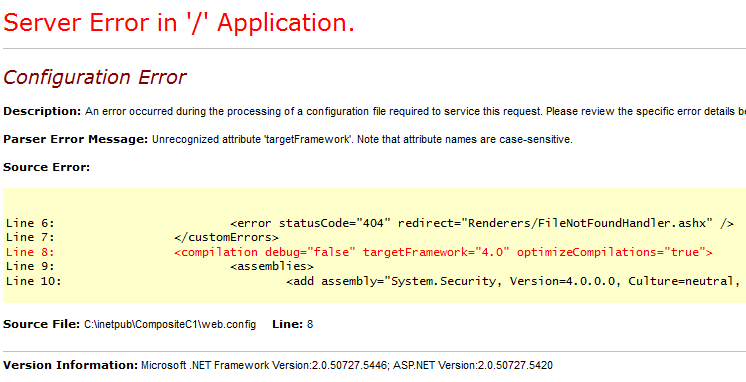746x382 pixels.
Task: Click the 'Version Information:' label
Action: pos(70,366)
